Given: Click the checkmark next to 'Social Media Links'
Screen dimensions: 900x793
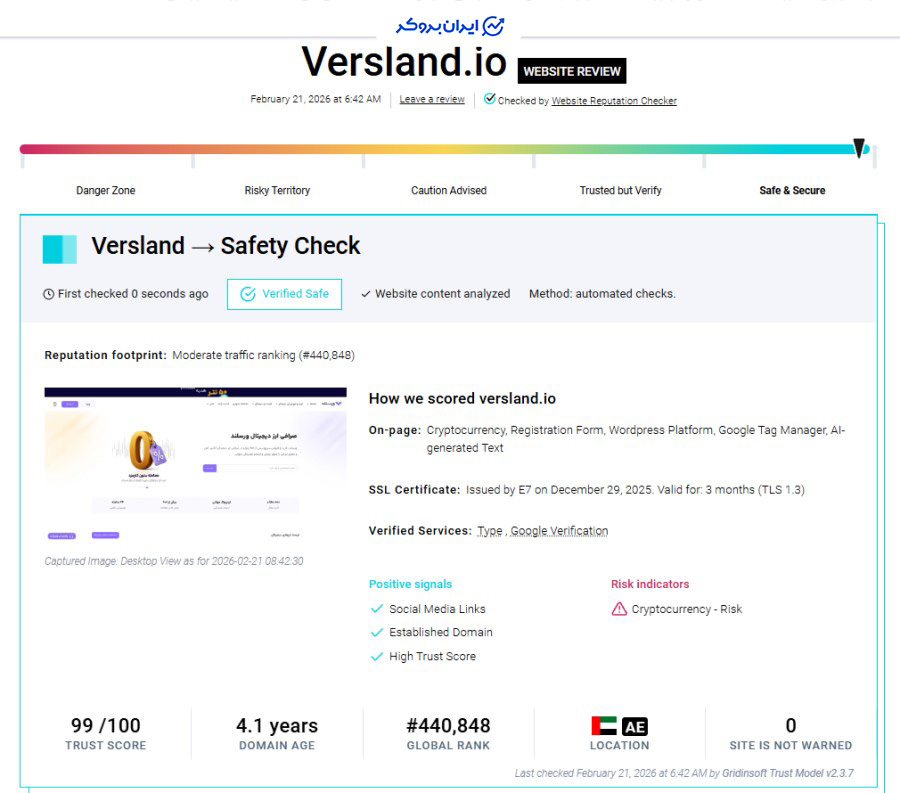Looking at the screenshot, I should point(377,609).
